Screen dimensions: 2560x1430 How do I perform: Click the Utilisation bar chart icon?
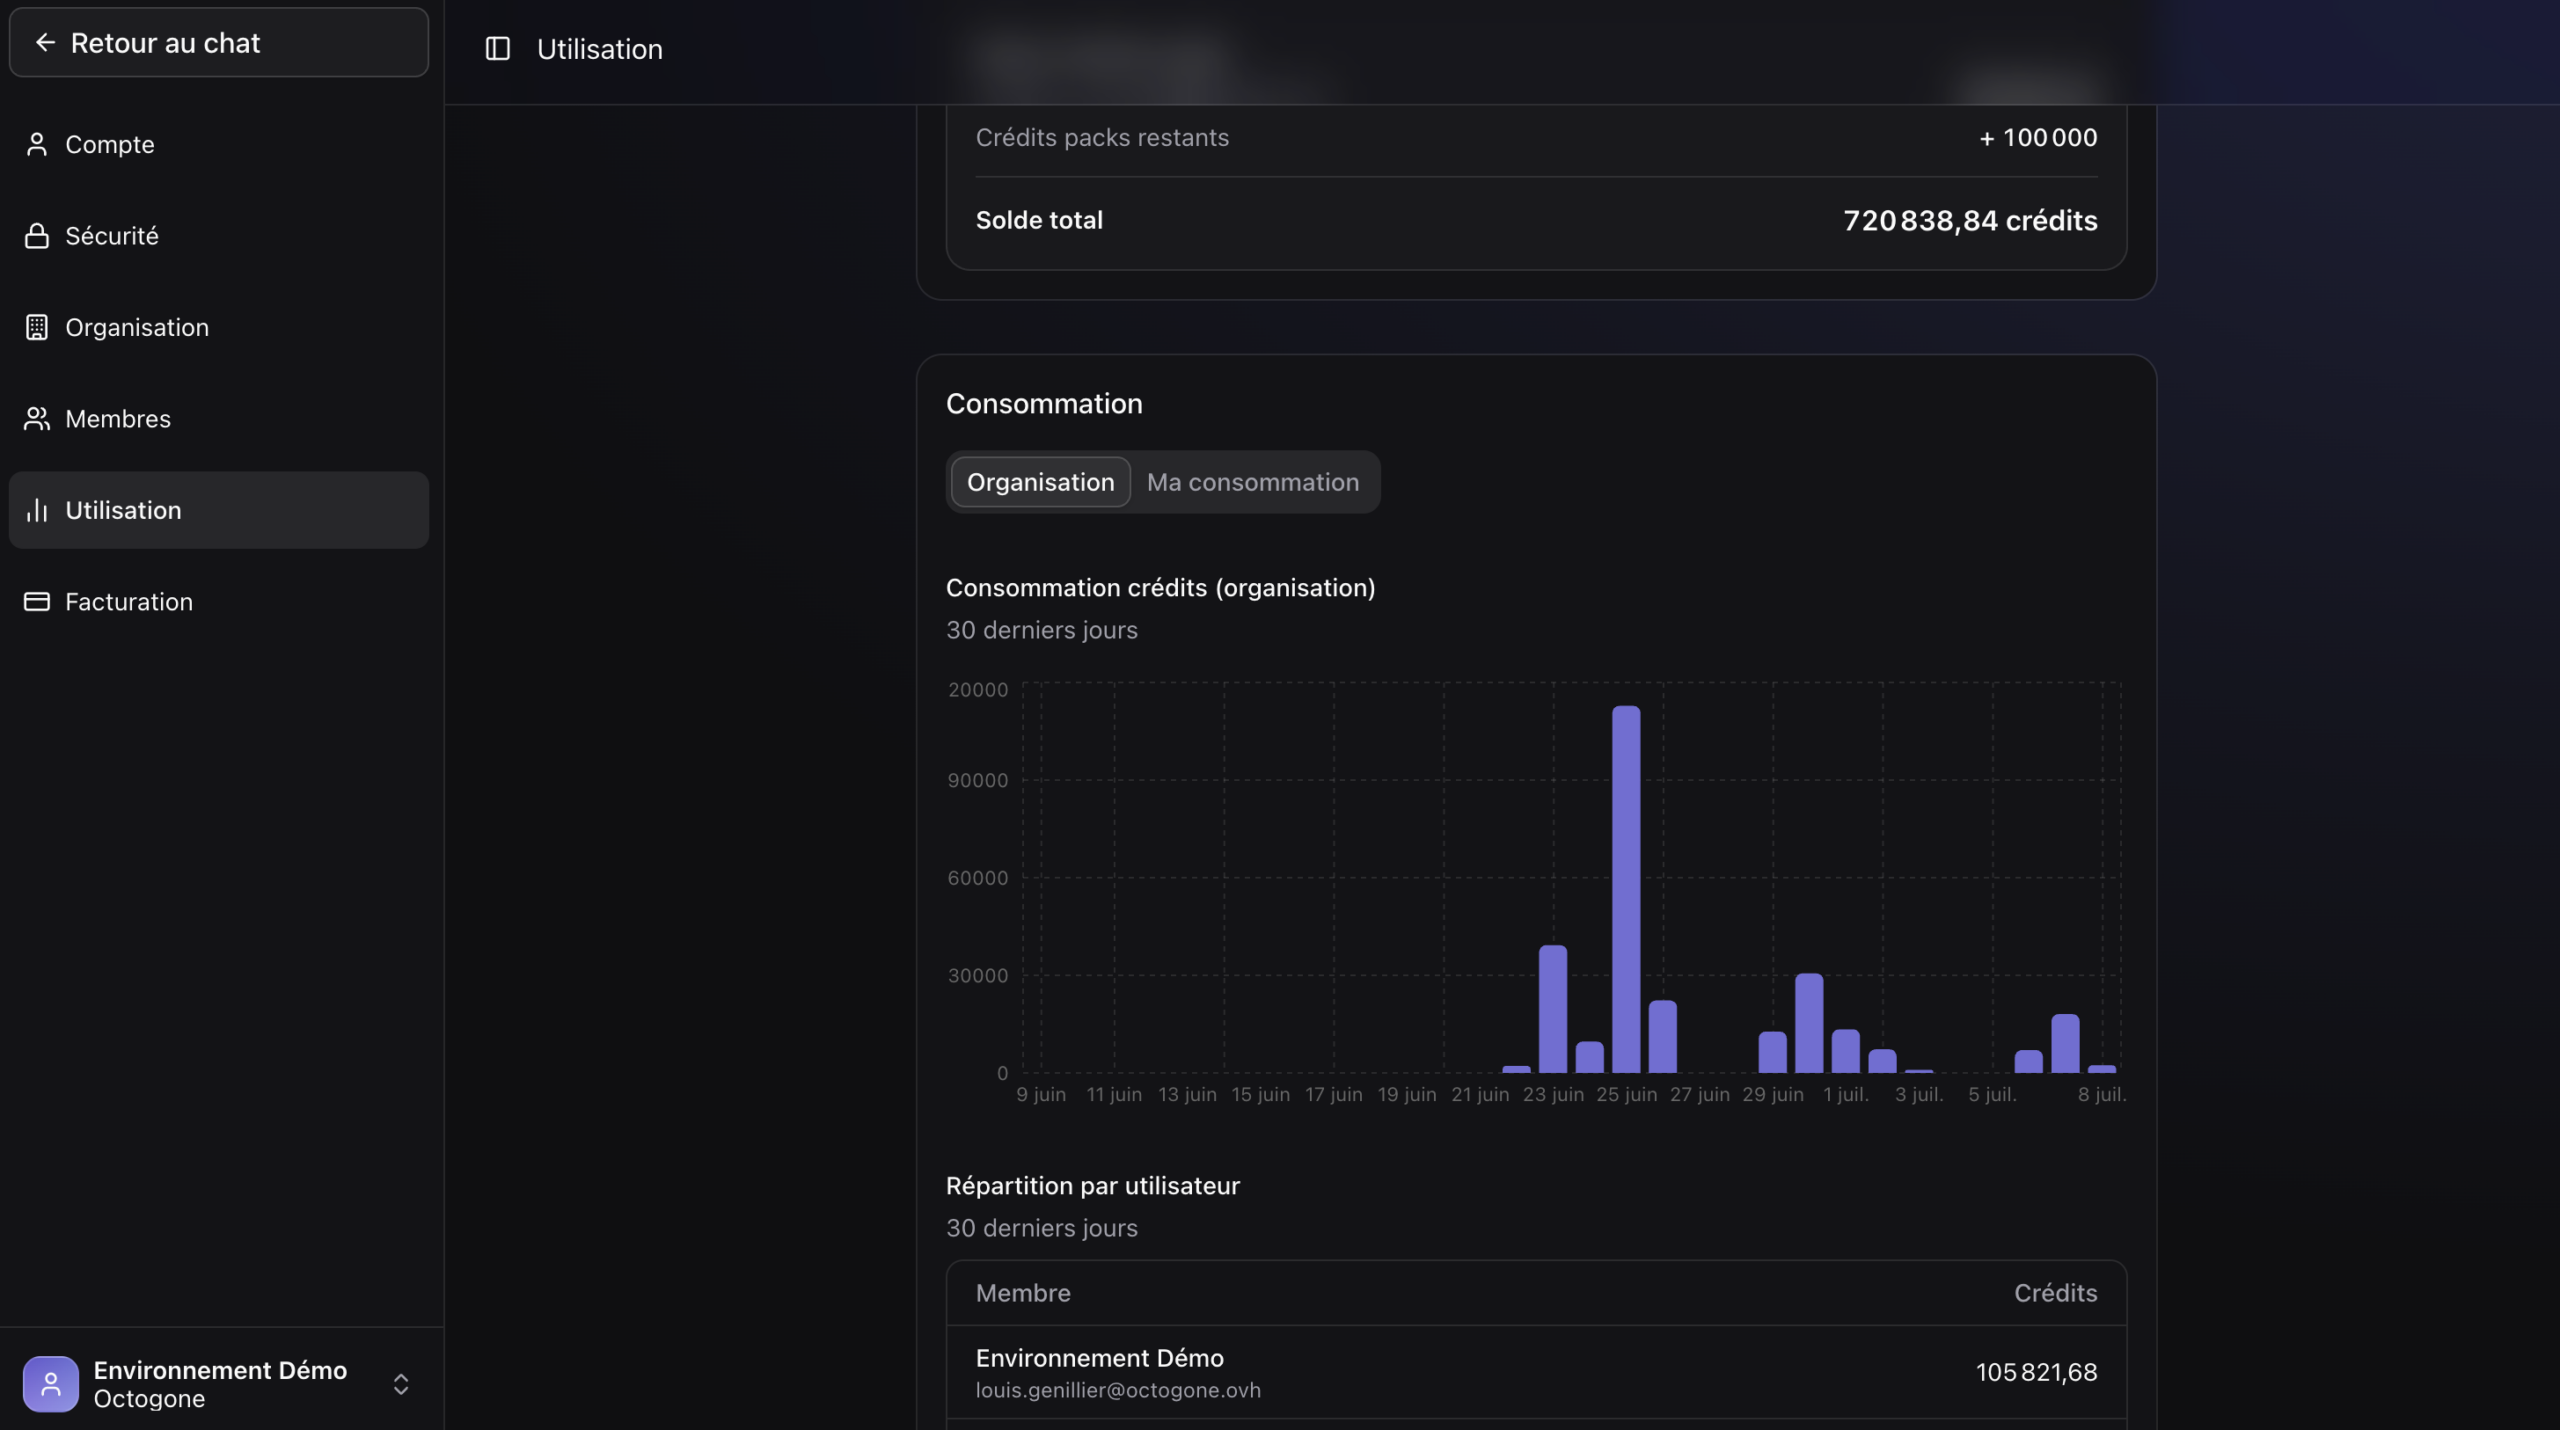pyautogui.click(x=37, y=510)
